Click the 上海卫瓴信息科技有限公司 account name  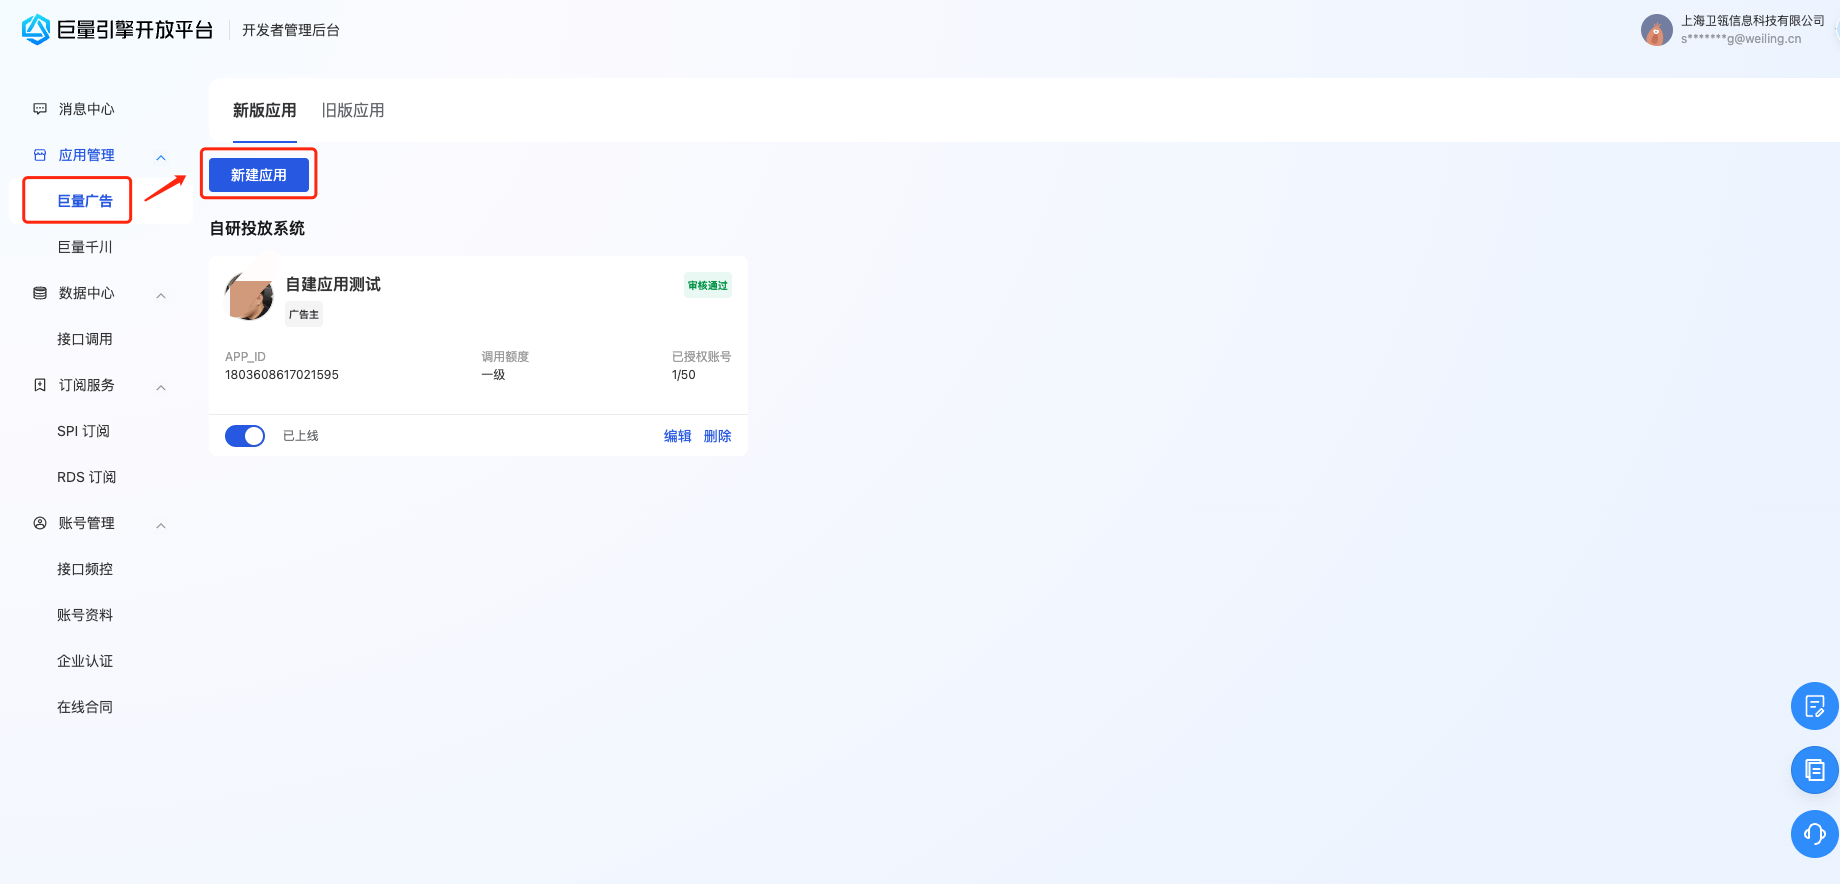coord(1753,21)
